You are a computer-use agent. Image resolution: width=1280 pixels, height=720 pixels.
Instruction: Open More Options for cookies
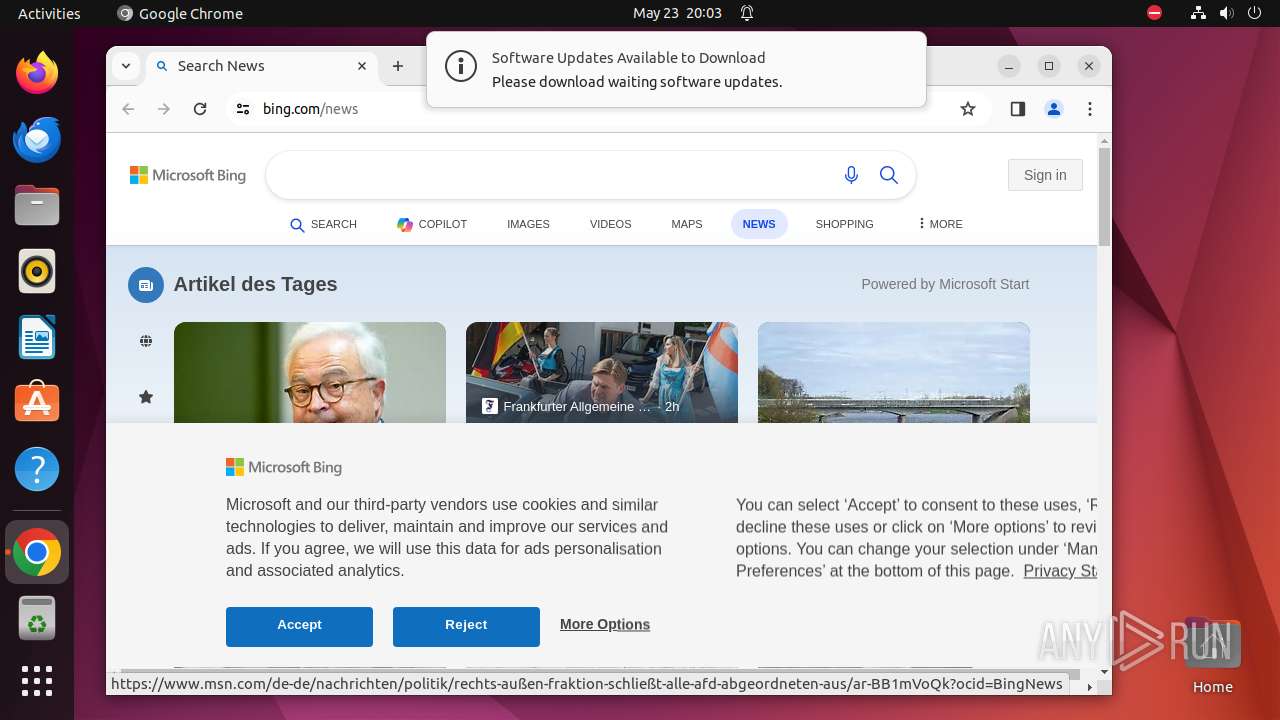[x=605, y=624]
